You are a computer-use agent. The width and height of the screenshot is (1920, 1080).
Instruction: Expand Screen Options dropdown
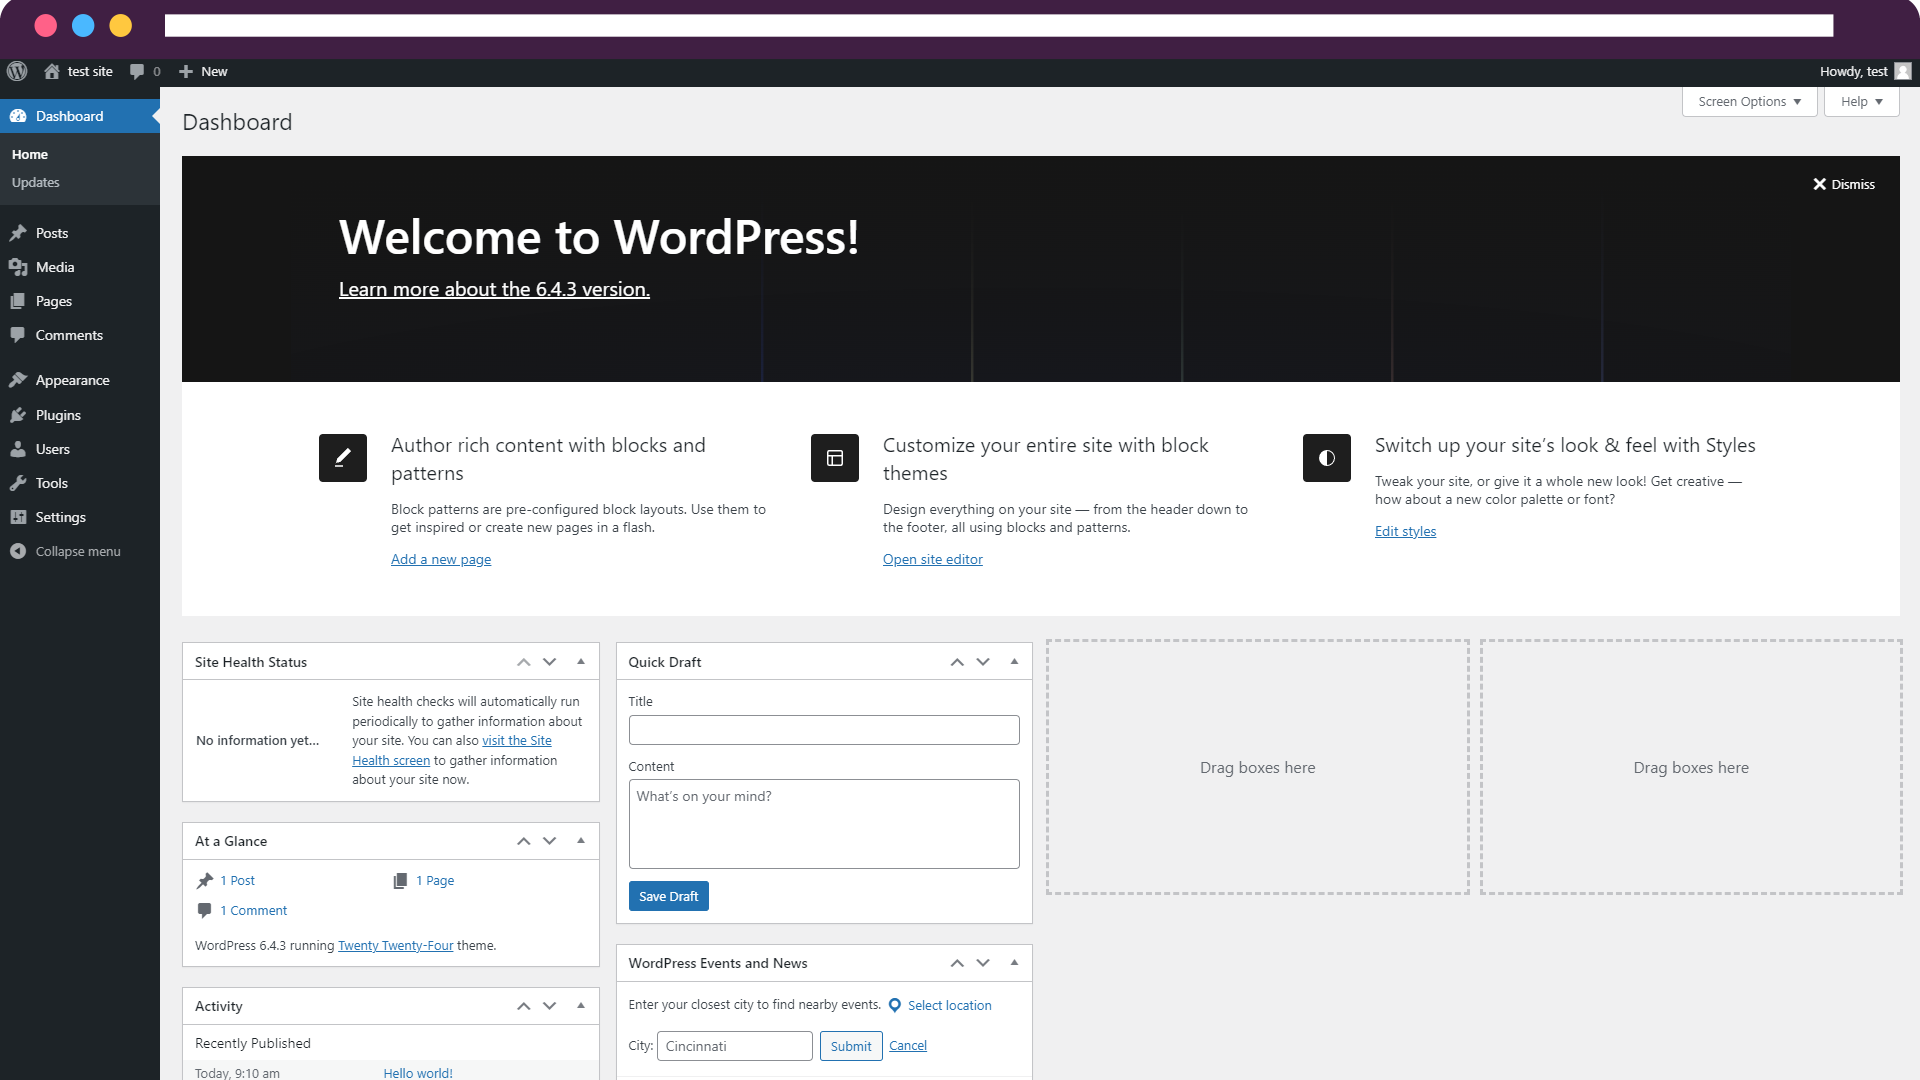(x=1749, y=102)
